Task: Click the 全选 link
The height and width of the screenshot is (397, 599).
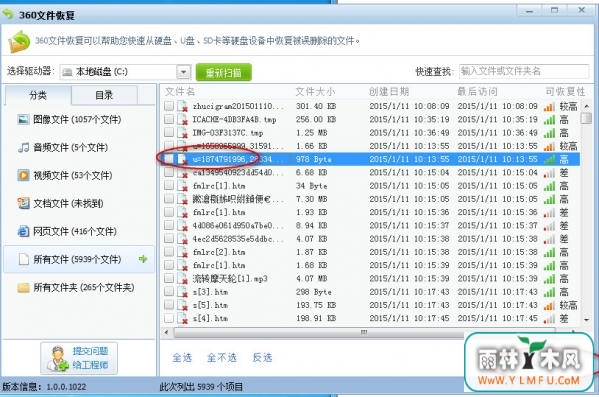Action: point(182,358)
